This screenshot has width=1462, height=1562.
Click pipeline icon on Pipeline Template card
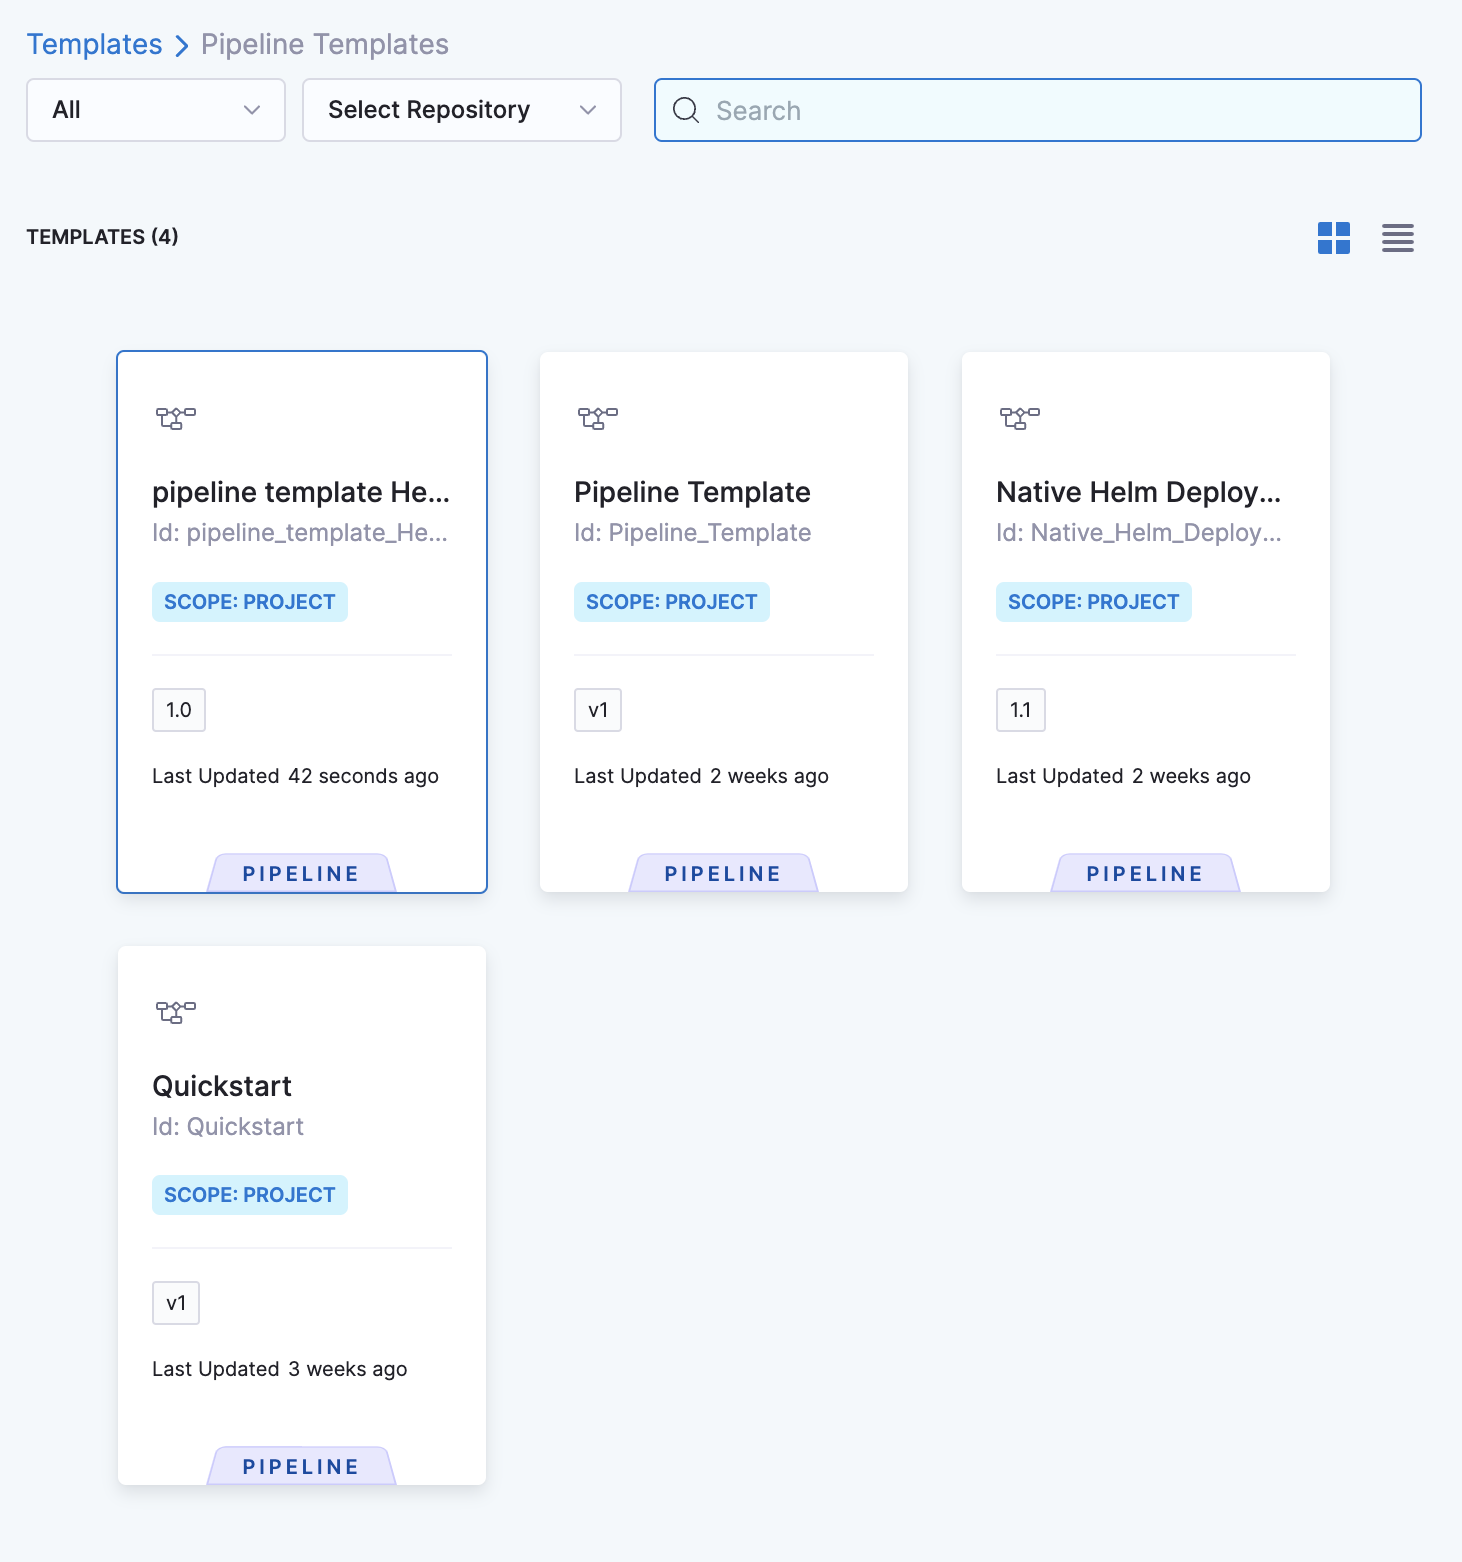(598, 418)
